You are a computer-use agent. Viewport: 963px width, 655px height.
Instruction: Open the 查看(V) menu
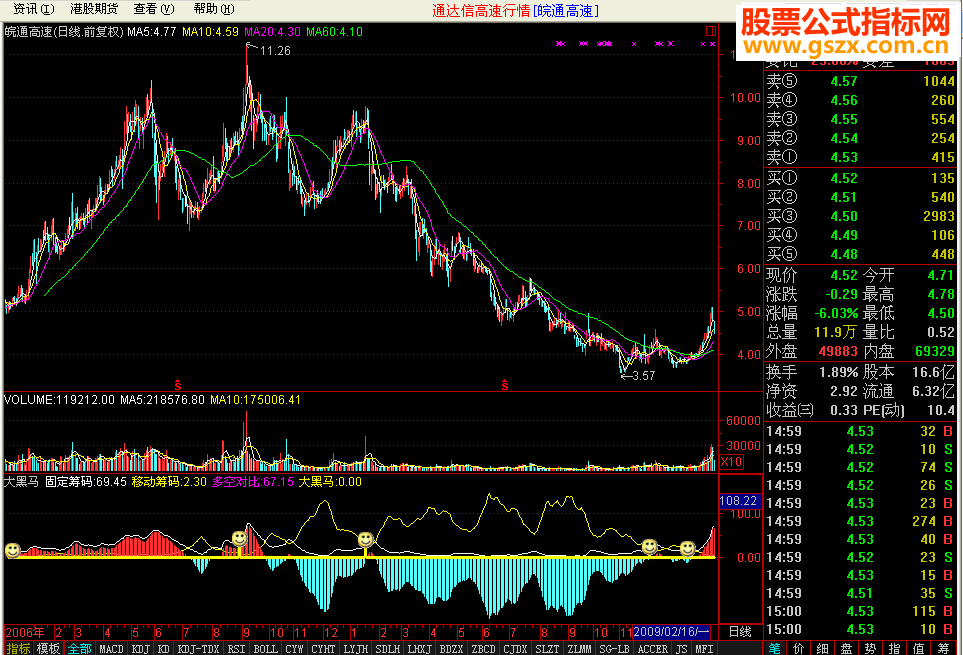(154, 9)
